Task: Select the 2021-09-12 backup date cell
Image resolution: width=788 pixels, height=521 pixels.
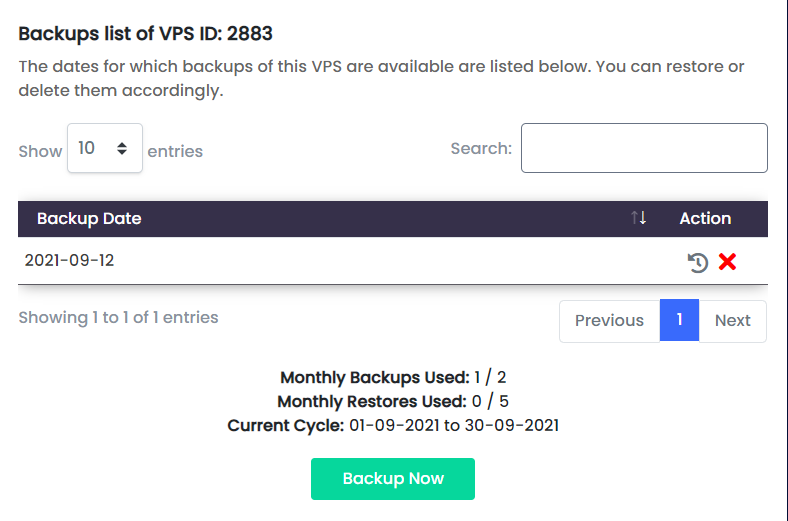Action: coord(69,260)
